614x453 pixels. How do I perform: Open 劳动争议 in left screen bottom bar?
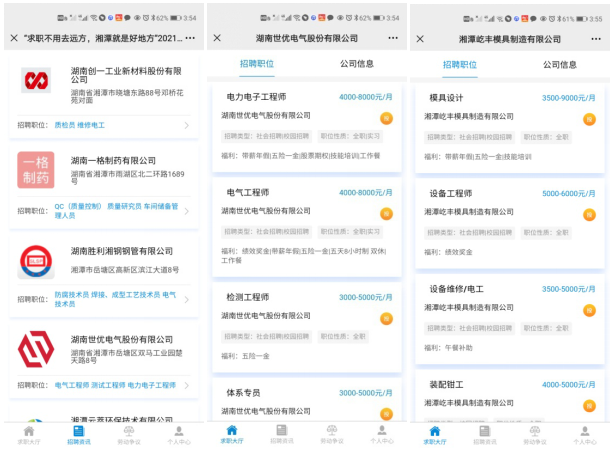pyautogui.click(x=129, y=435)
